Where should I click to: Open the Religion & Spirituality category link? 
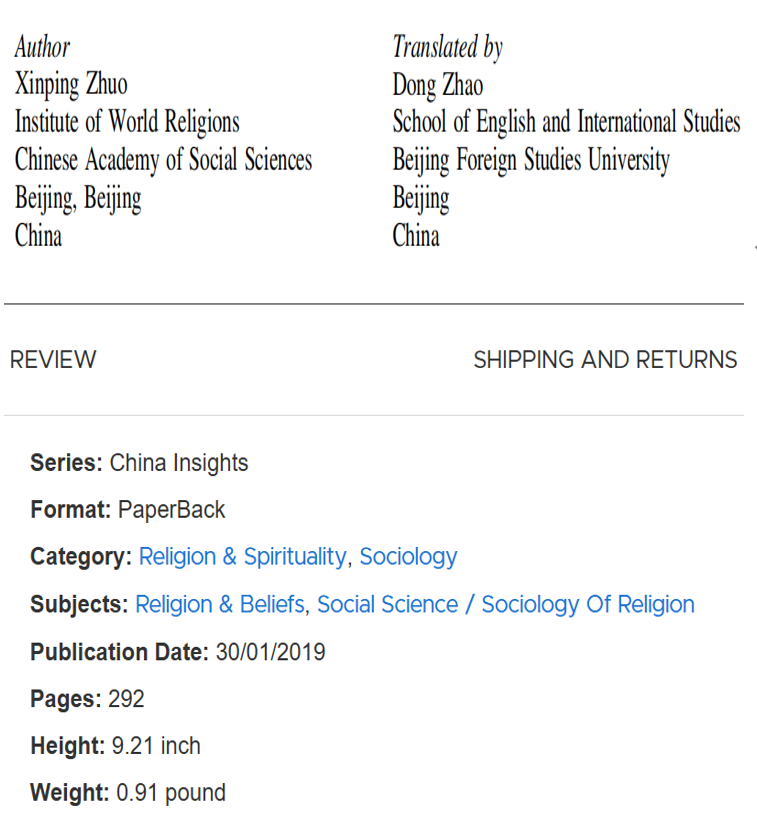243,557
